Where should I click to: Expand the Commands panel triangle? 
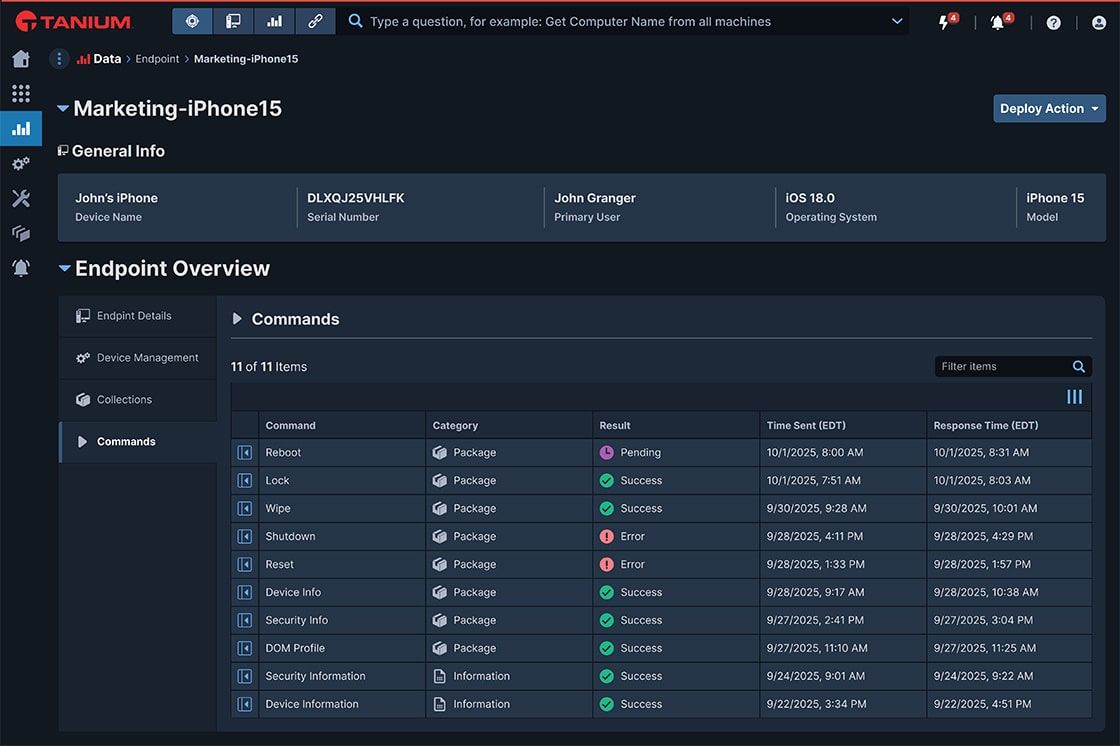[237, 319]
